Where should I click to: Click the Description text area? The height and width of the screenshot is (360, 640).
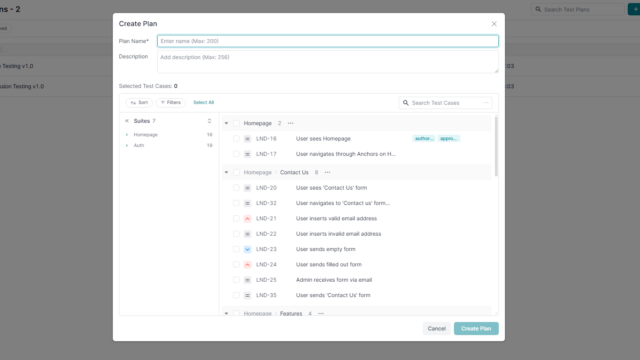tap(328, 62)
